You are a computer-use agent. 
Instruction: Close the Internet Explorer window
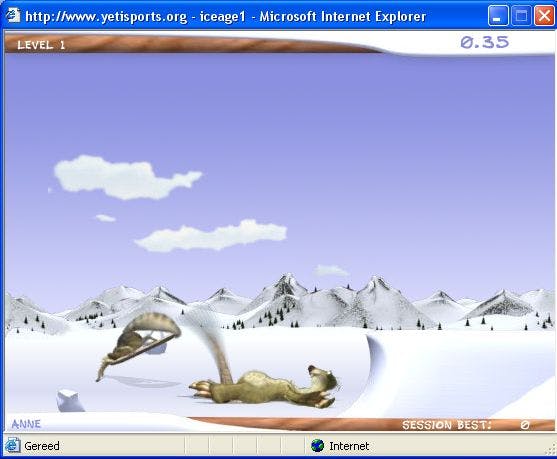[x=544, y=16]
